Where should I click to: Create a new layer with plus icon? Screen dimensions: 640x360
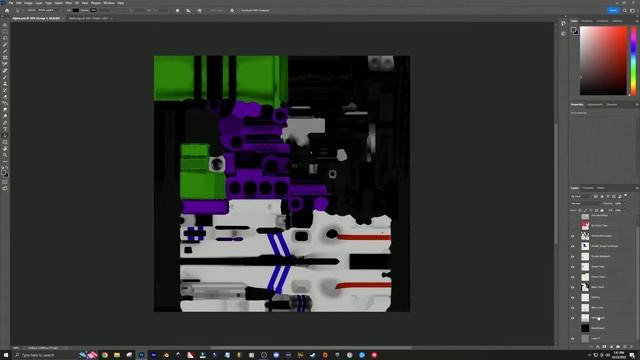625,347
